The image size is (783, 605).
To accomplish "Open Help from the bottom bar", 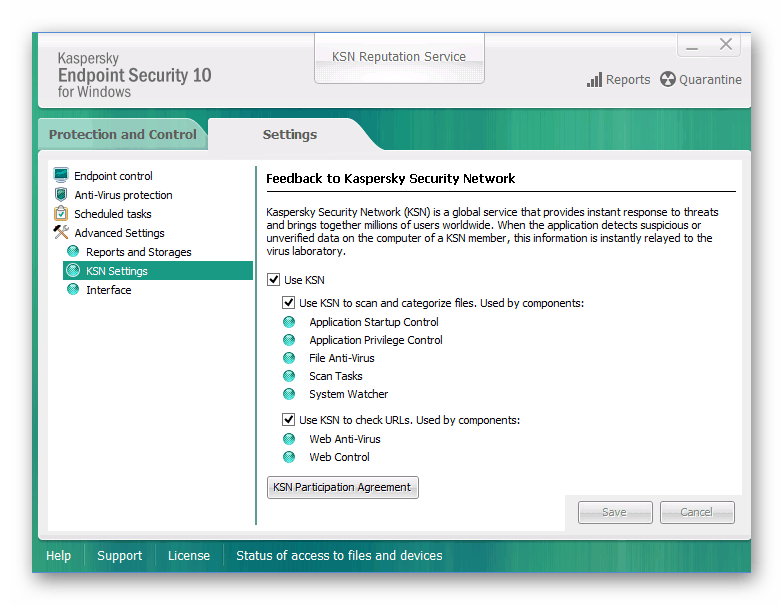I will (58, 556).
